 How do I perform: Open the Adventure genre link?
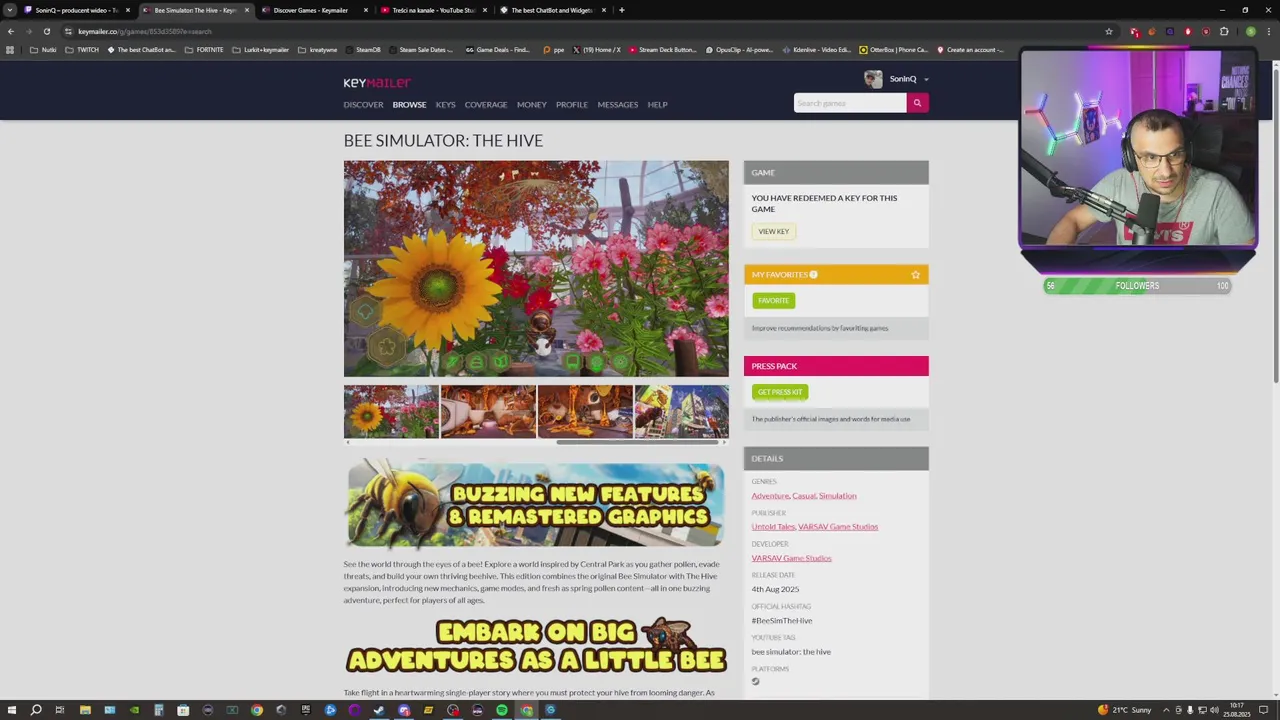coord(770,496)
